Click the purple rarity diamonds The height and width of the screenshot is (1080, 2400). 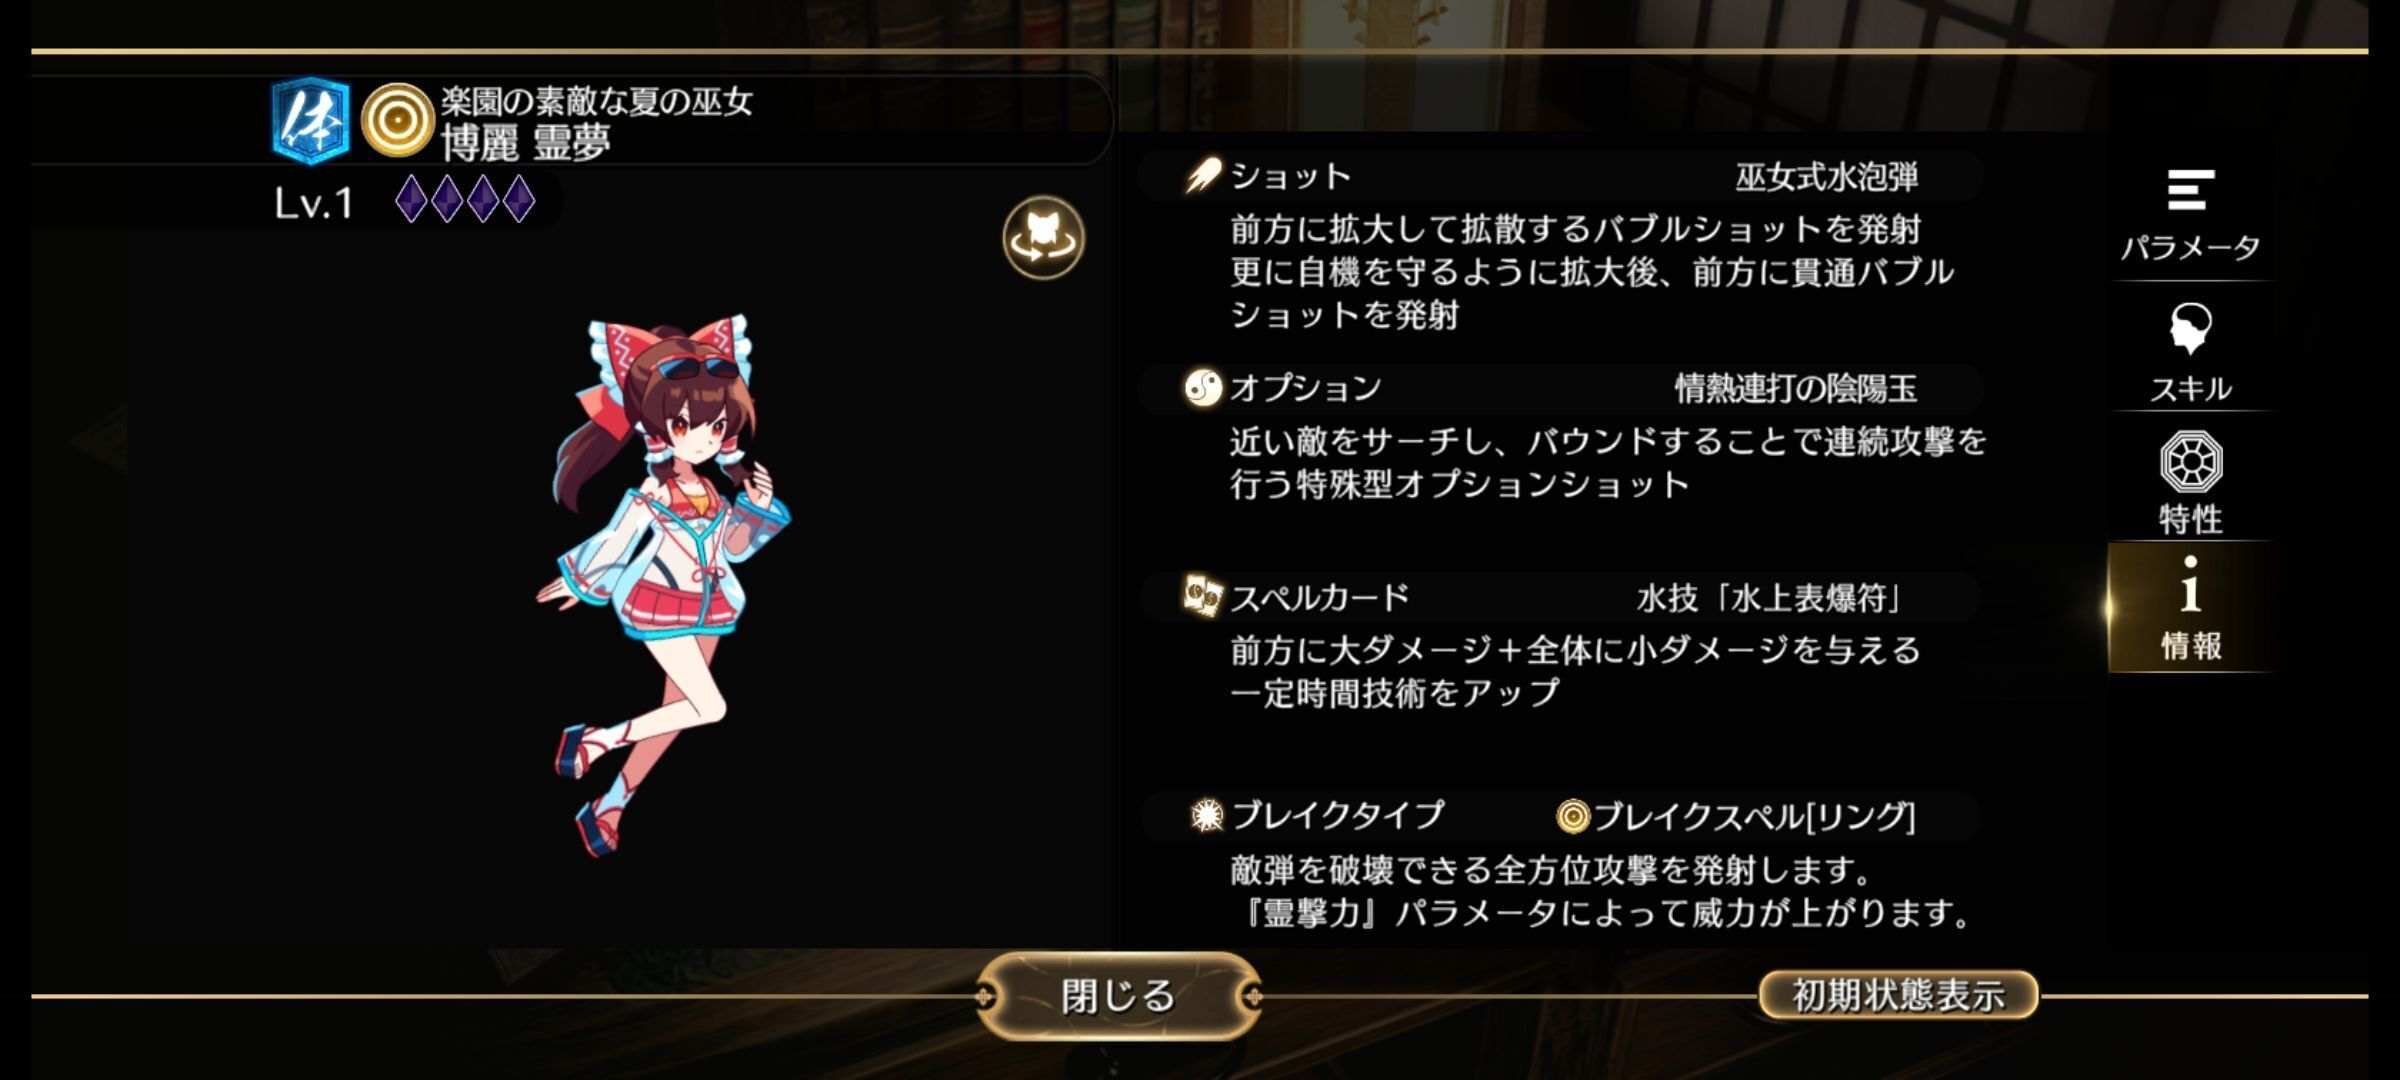point(465,199)
